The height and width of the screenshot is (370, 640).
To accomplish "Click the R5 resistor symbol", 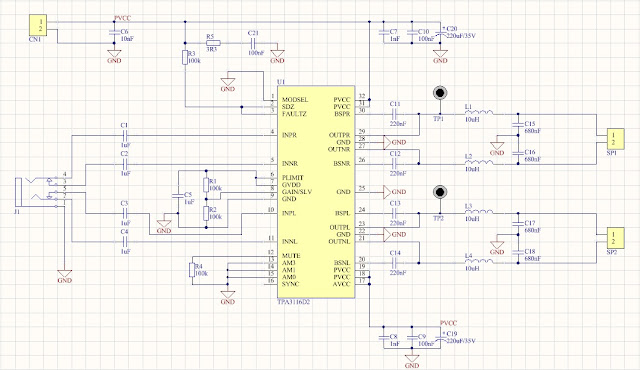I will click(x=213, y=43).
